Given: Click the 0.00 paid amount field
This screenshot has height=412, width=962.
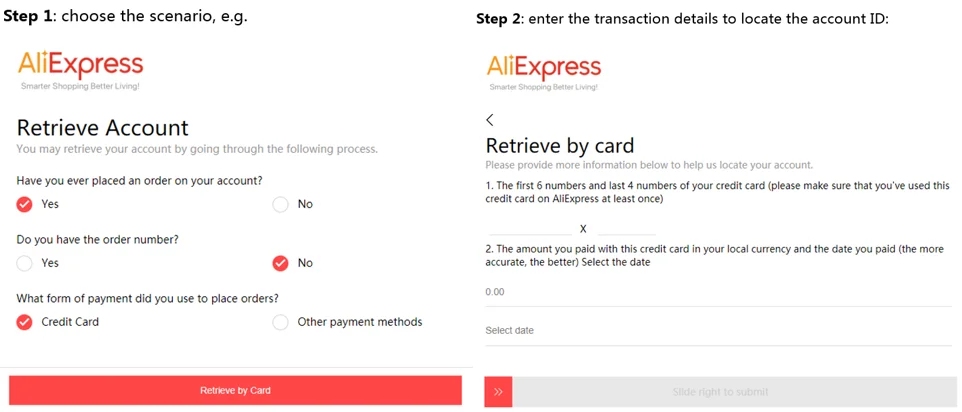Looking at the screenshot, I should [x=718, y=292].
